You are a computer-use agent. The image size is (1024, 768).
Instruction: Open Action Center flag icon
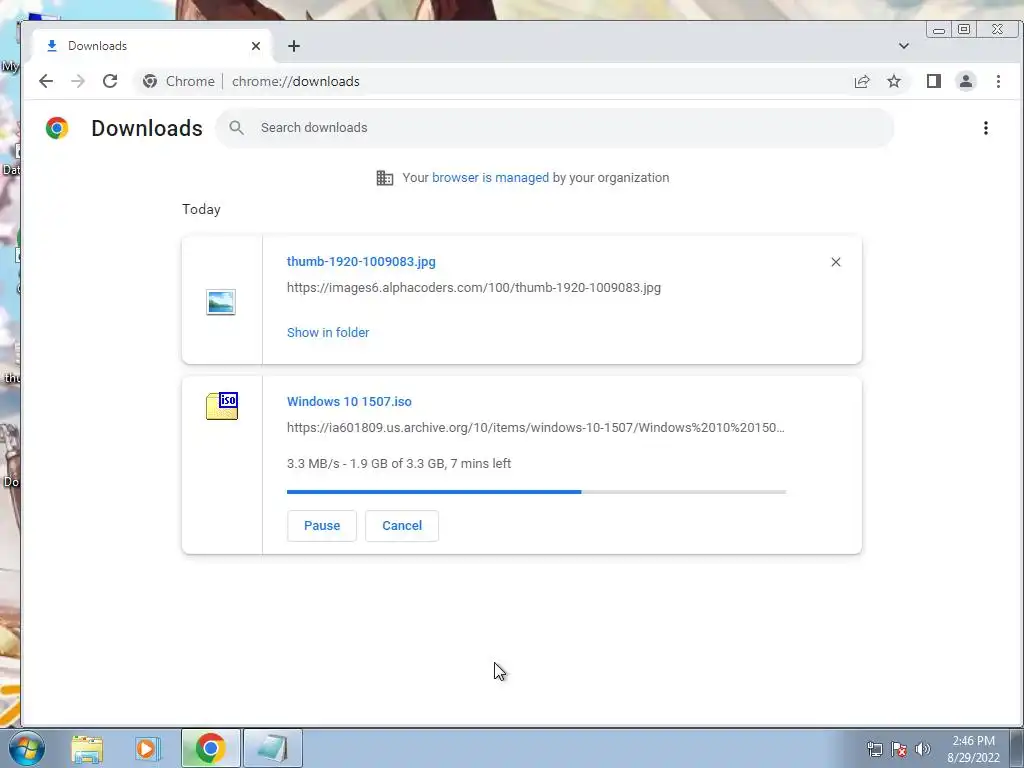[899, 749]
